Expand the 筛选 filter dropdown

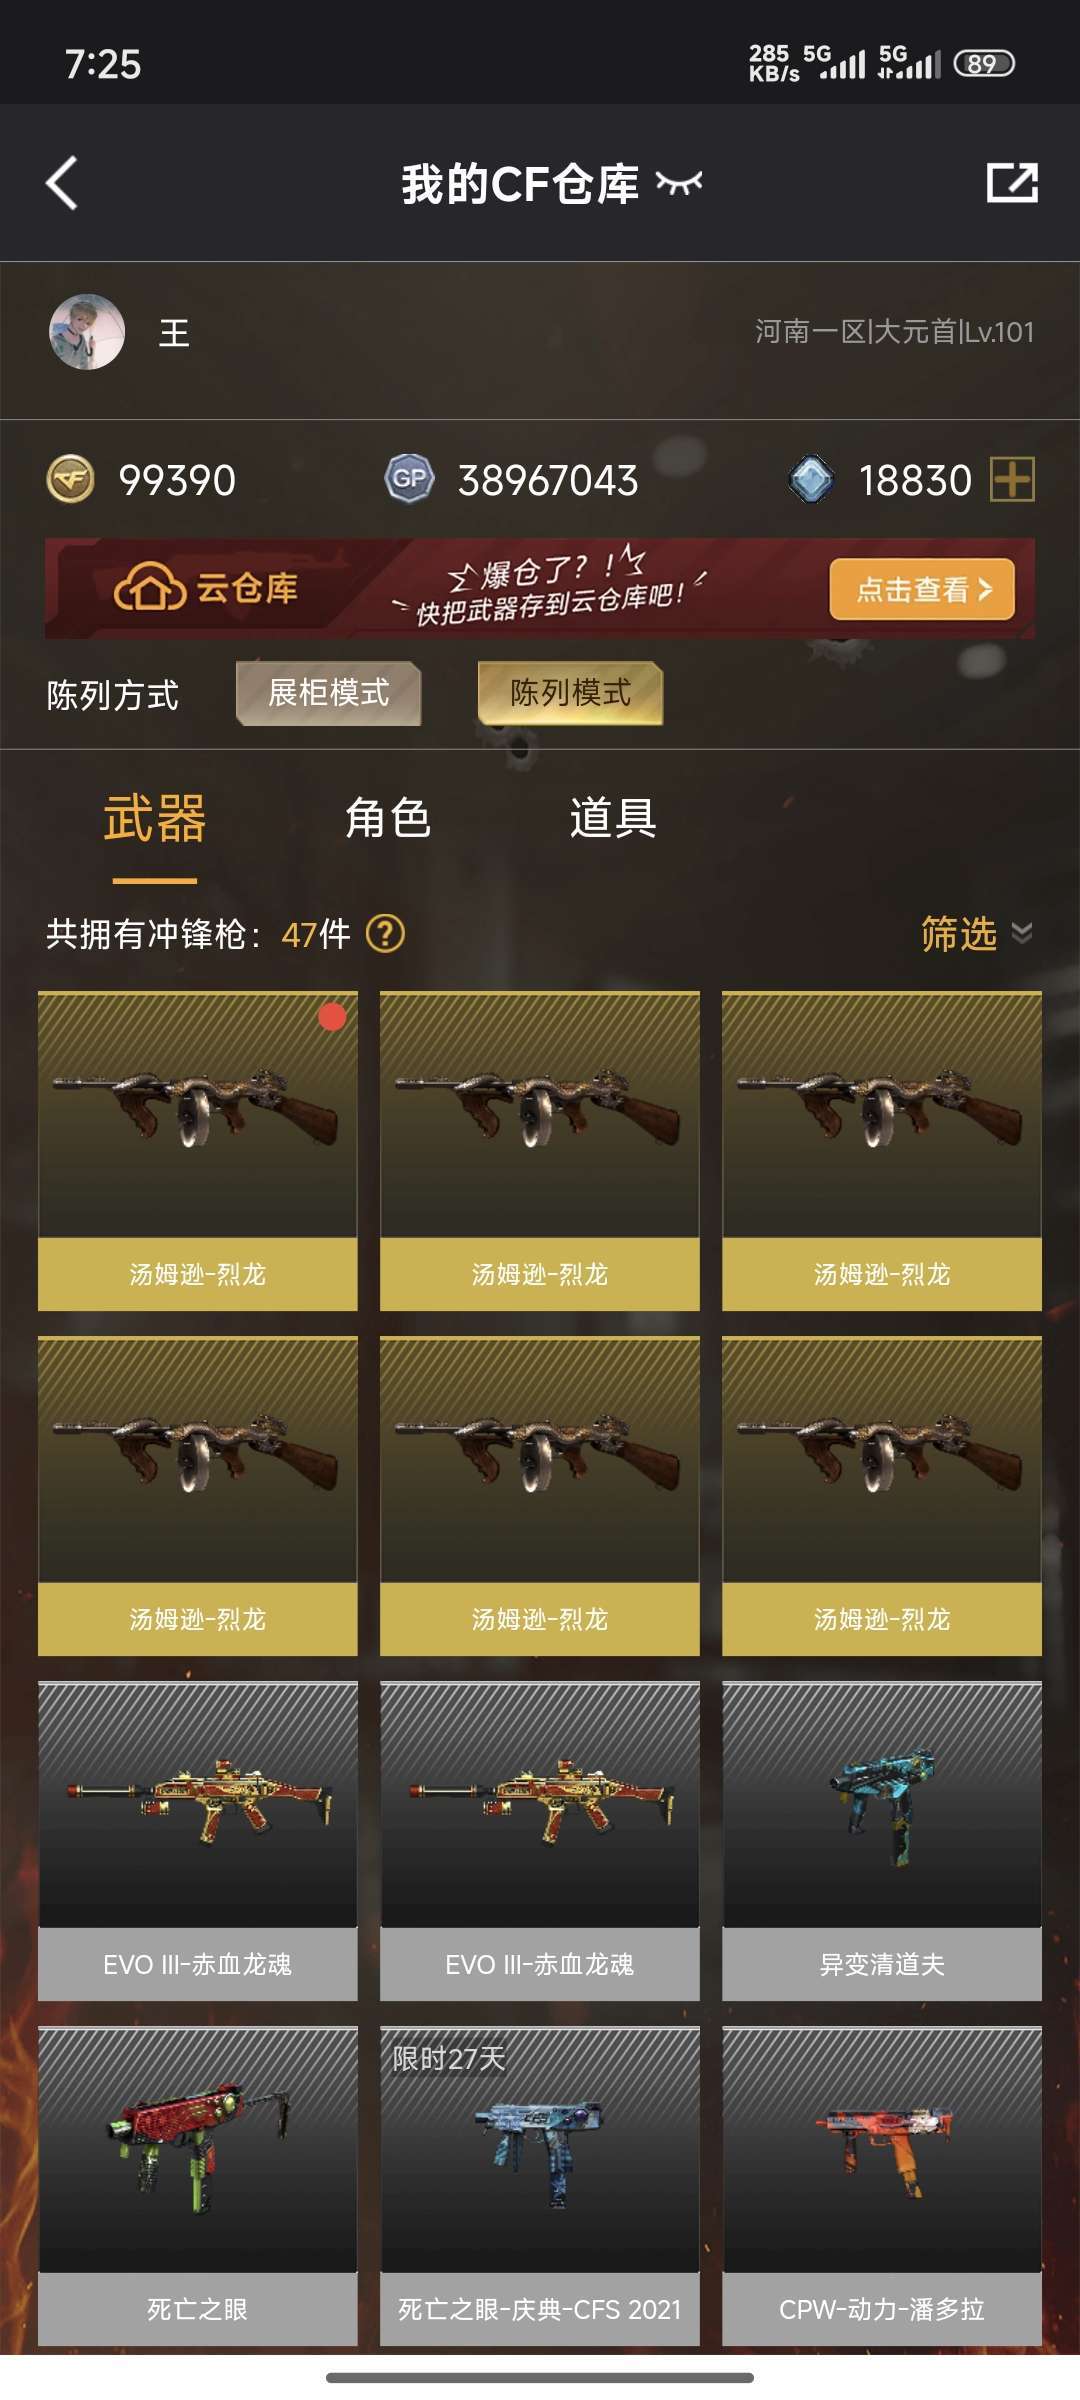(x=977, y=934)
